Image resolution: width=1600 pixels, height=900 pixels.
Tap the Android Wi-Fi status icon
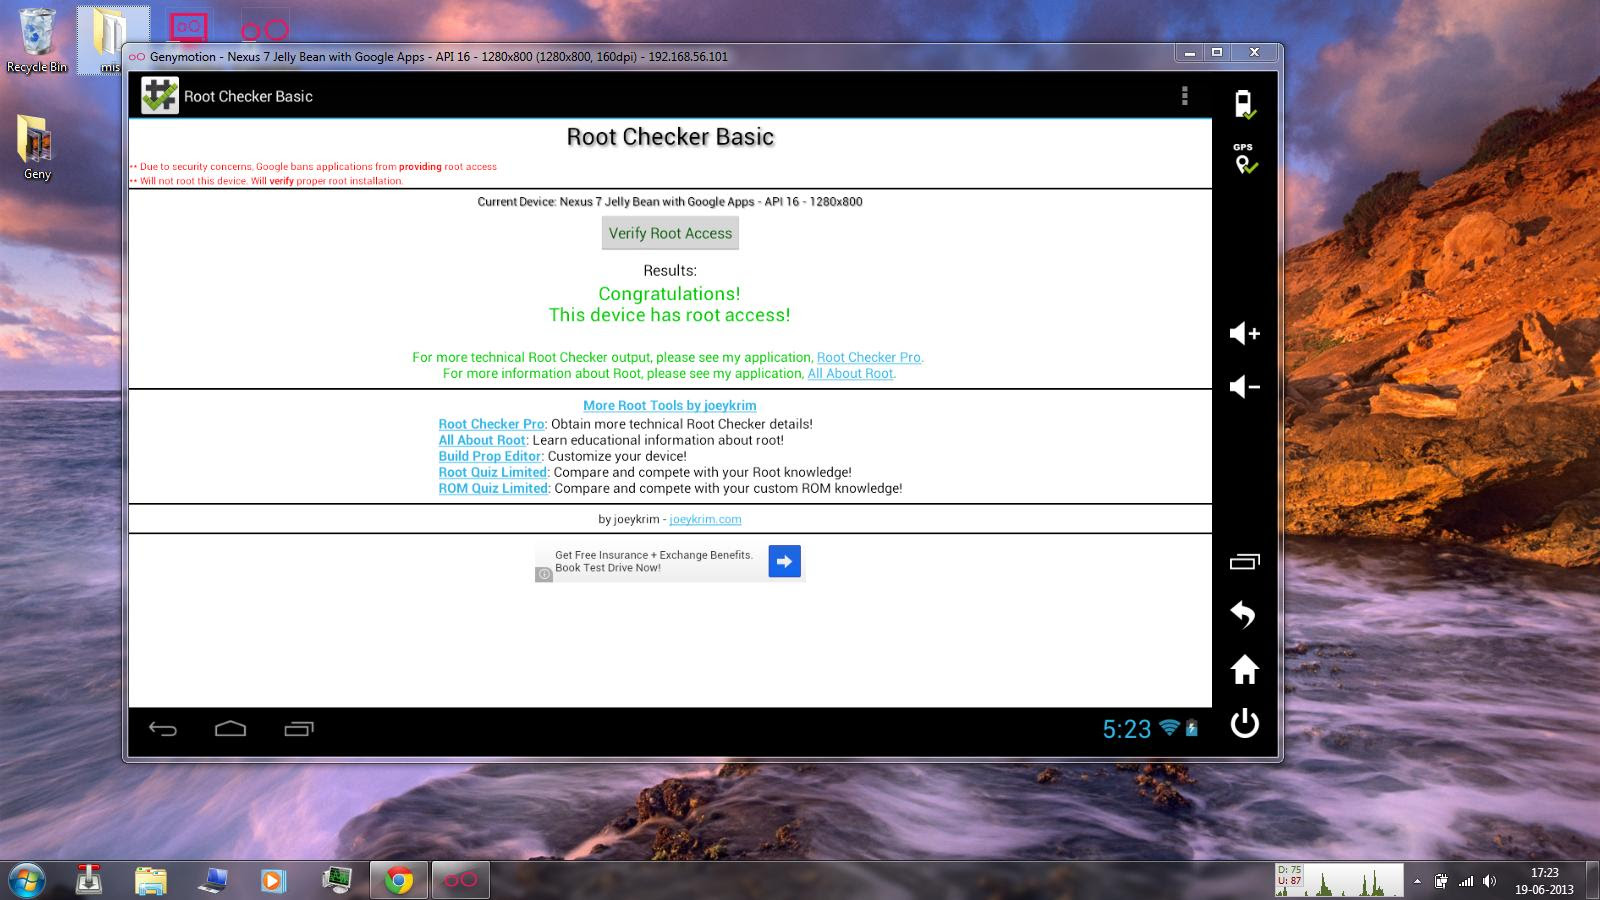pyautogui.click(x=1169, y=728)
